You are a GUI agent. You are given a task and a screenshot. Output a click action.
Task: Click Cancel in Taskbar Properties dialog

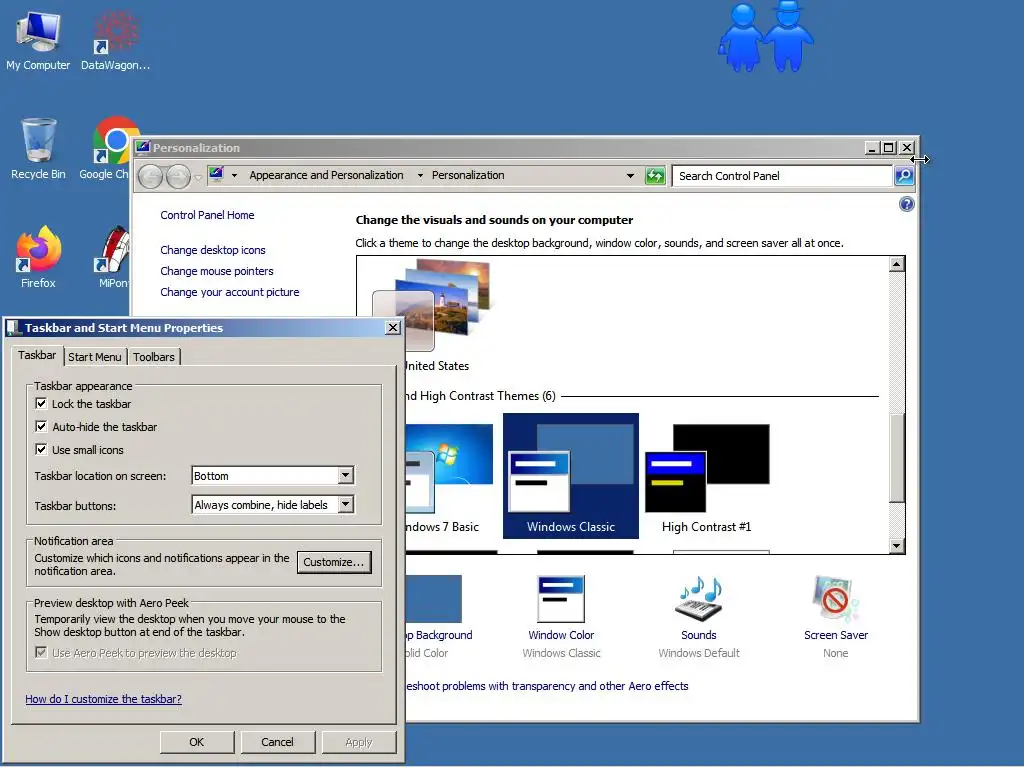click(x=278, y=742)
